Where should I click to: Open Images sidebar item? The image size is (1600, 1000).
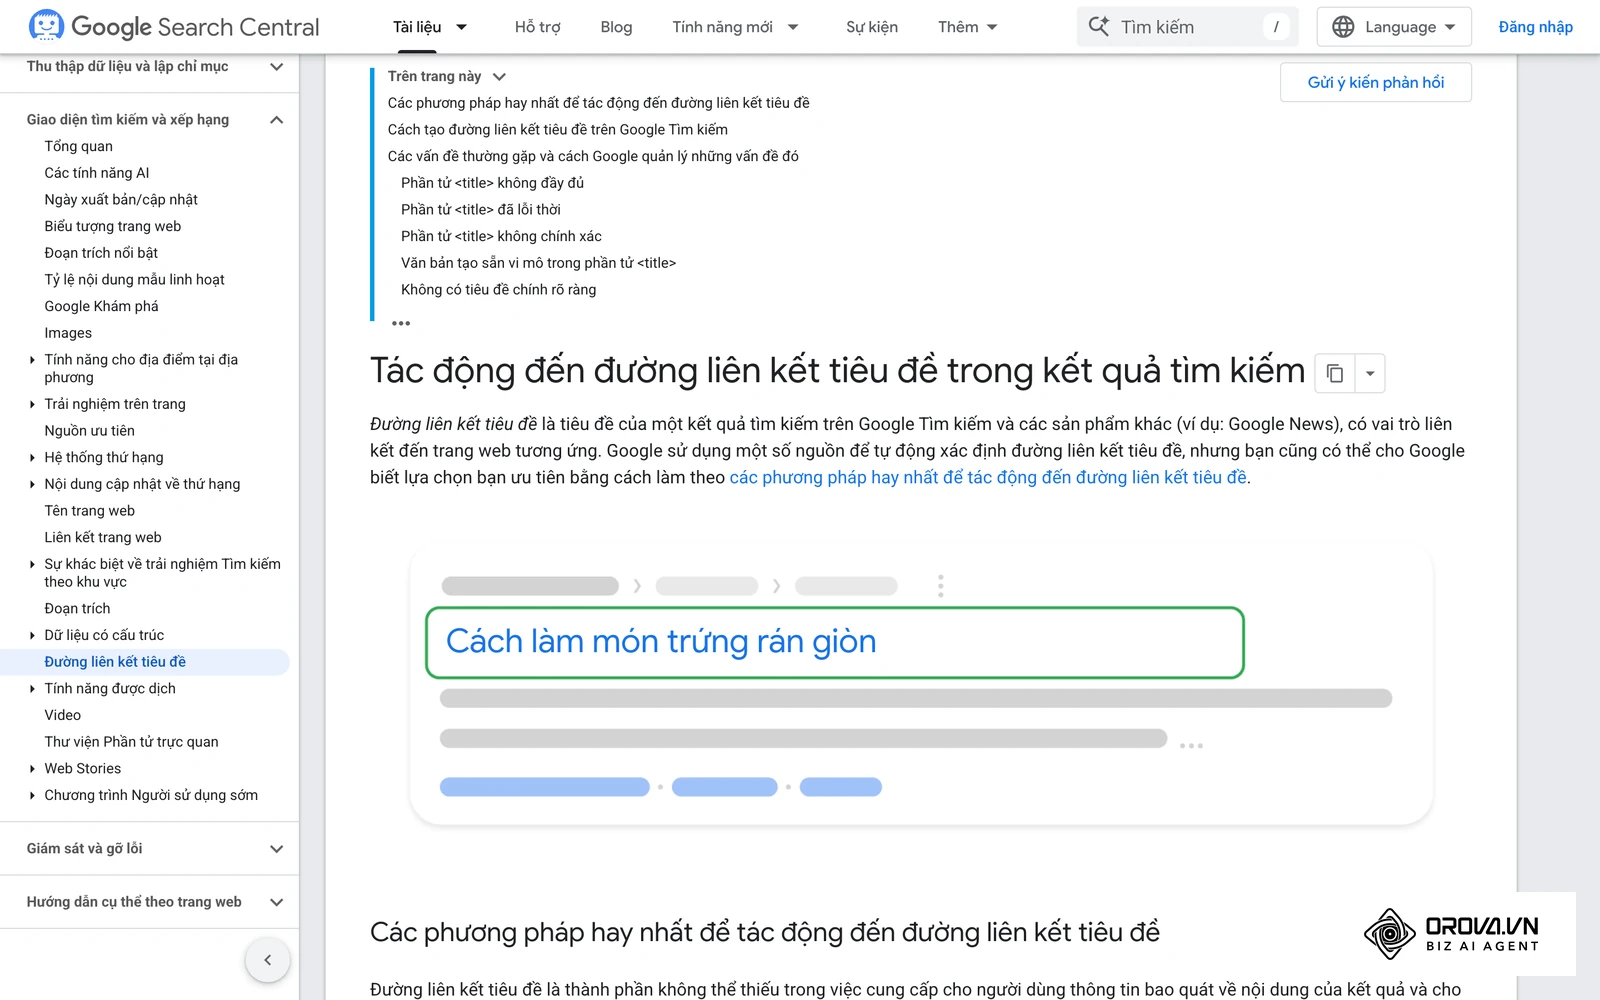coord(68,333)
